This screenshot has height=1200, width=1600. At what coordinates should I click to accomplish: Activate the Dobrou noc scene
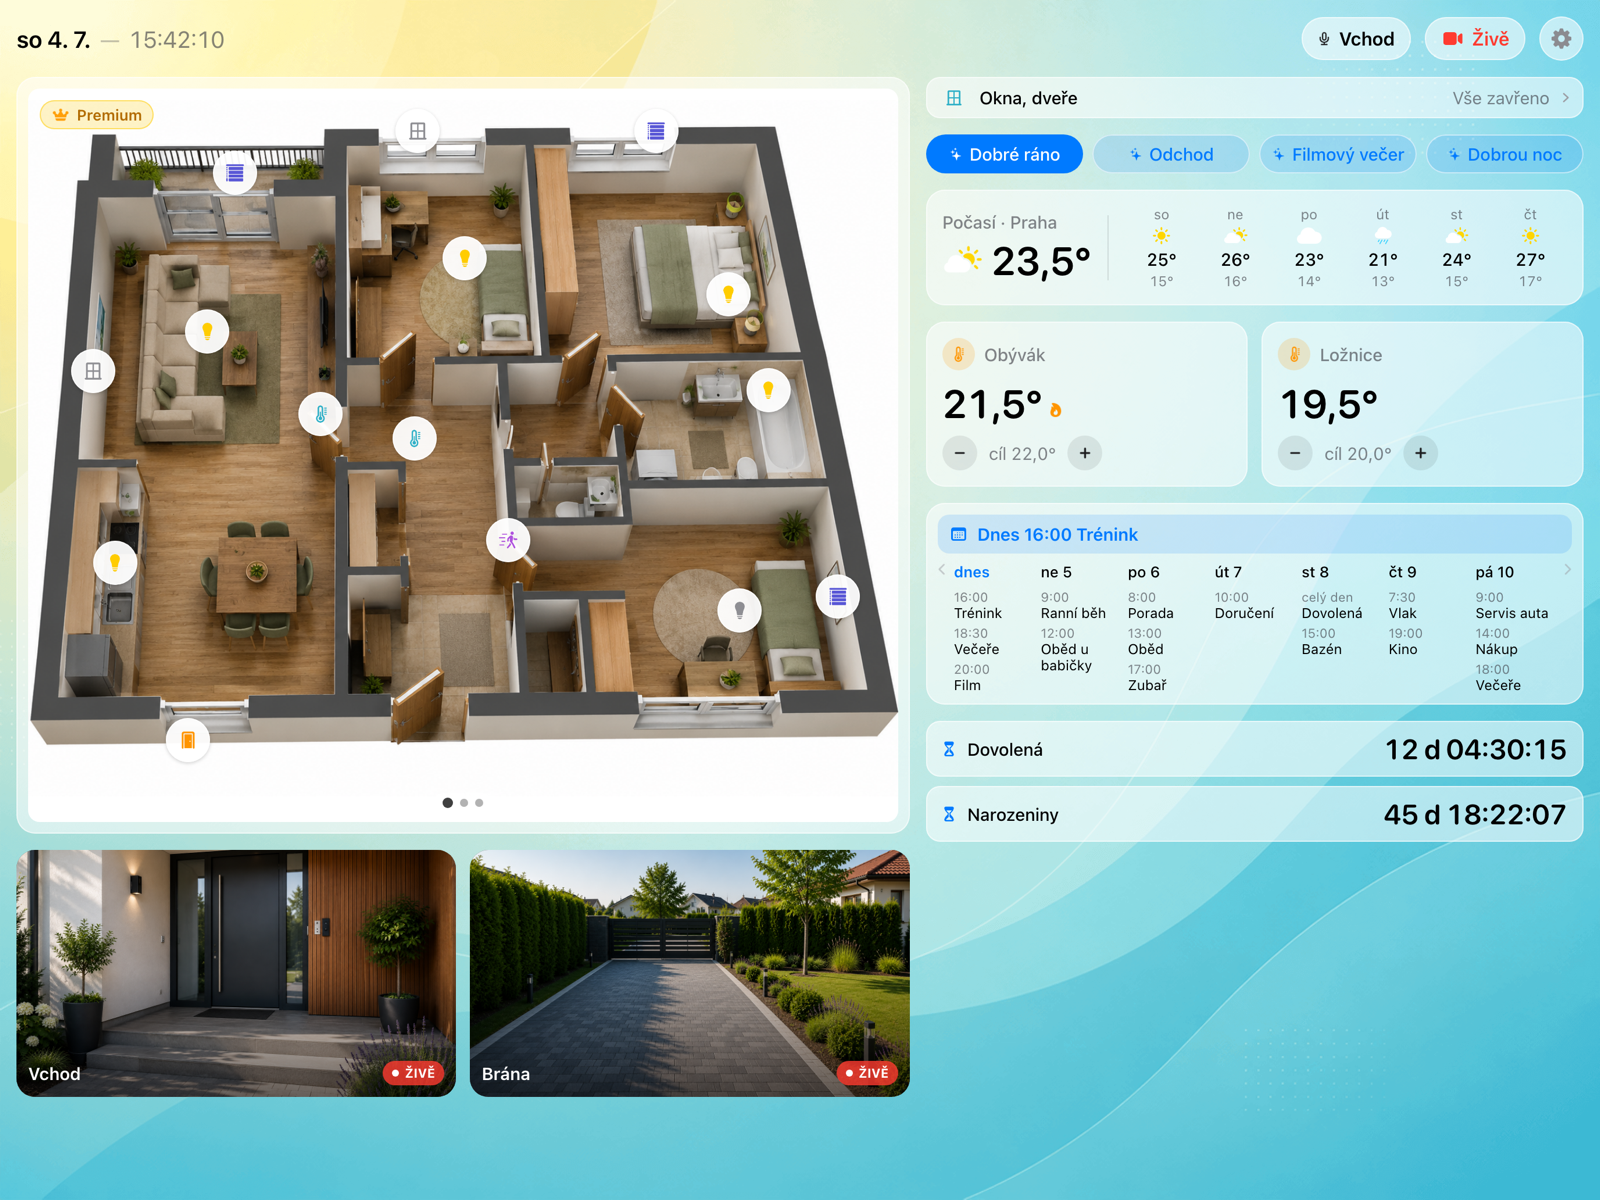(1505, 154)
